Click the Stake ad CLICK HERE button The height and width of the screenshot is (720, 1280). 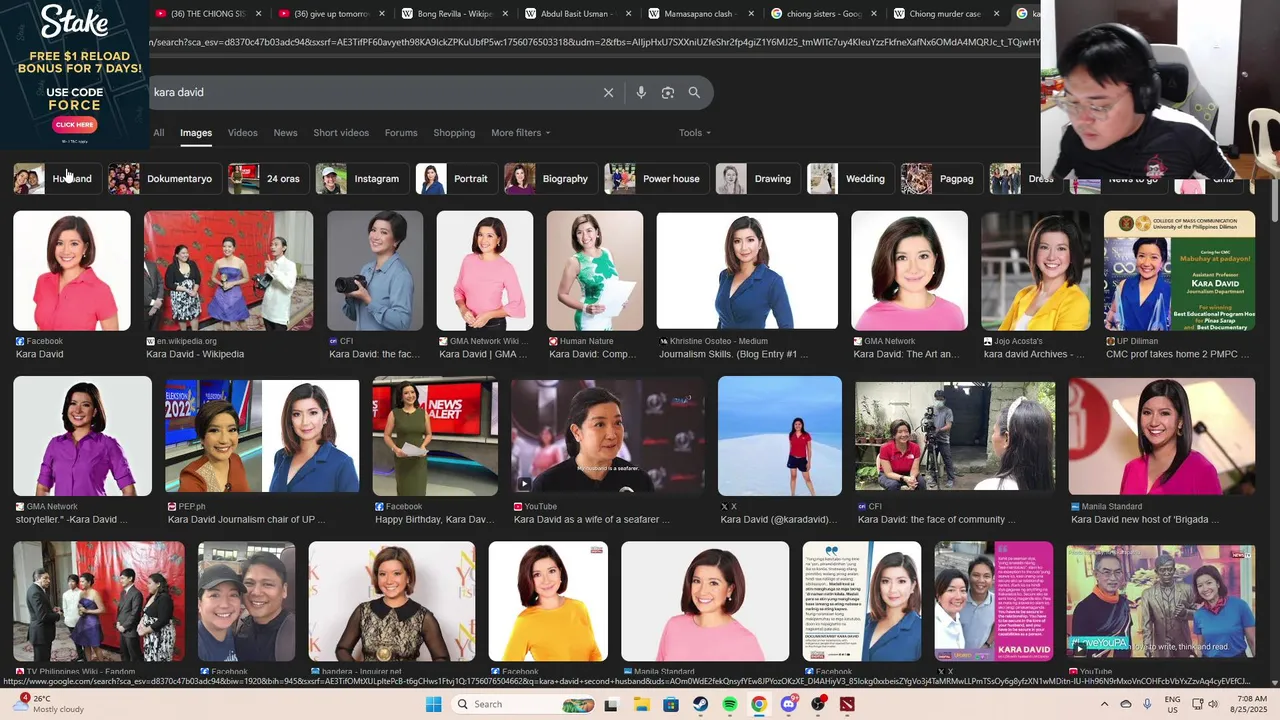[x=74, y=125]
